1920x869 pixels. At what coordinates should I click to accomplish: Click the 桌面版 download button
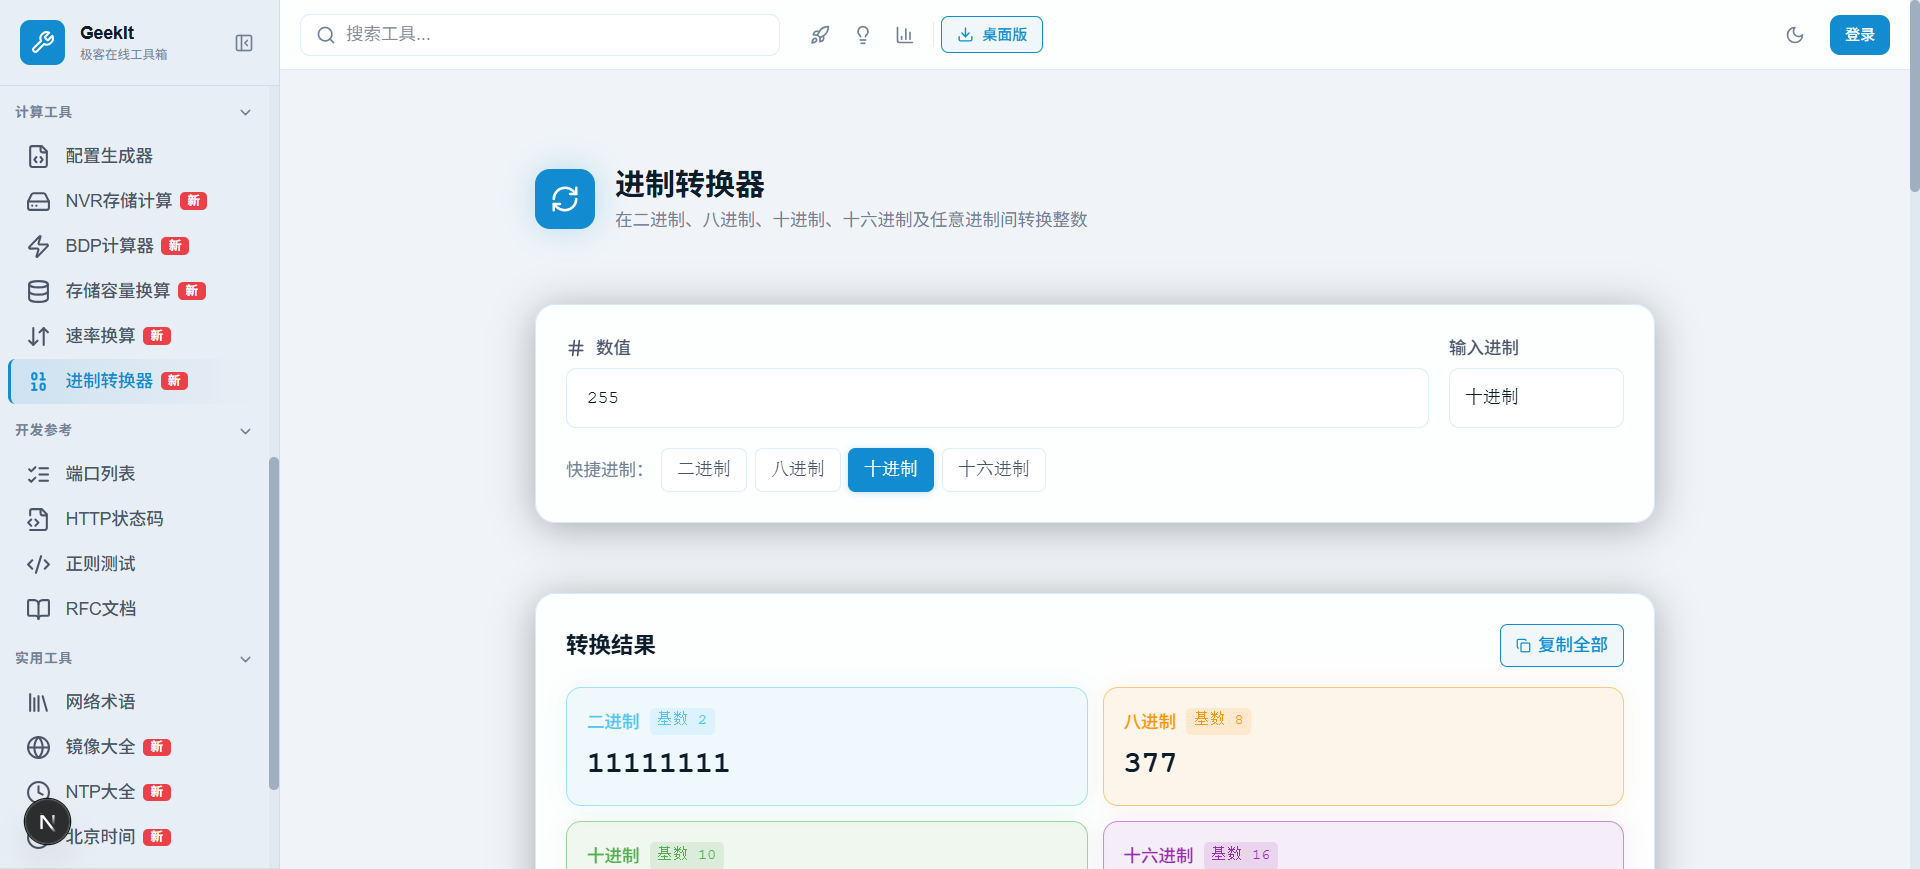991,35
